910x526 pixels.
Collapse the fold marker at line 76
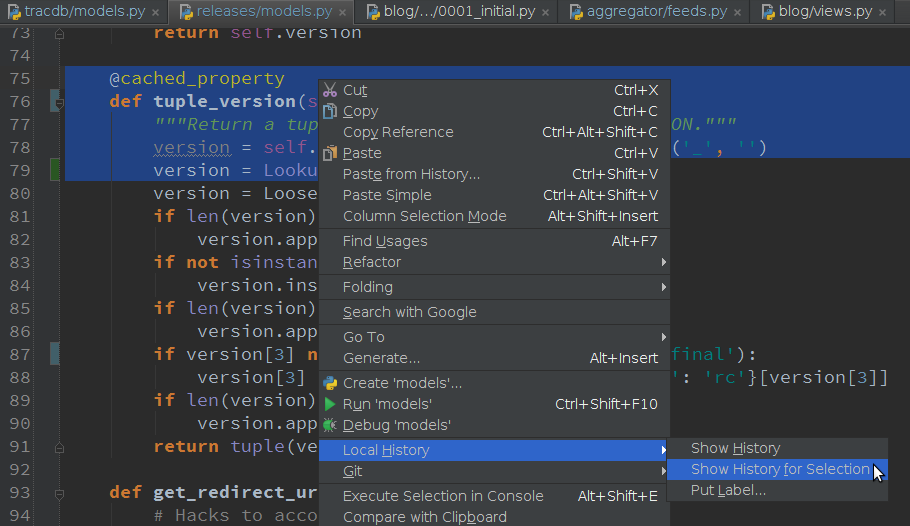59,103
